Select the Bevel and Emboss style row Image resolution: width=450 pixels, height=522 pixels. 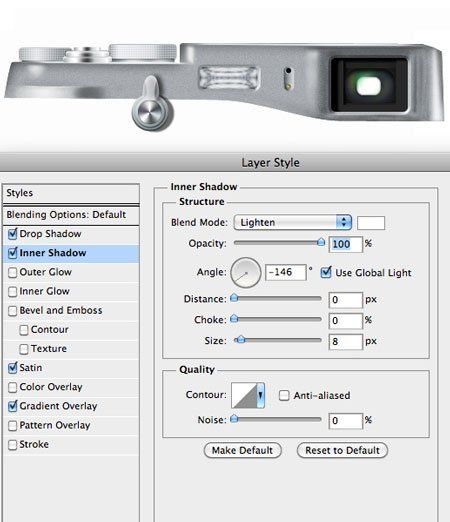click(71, 311)
